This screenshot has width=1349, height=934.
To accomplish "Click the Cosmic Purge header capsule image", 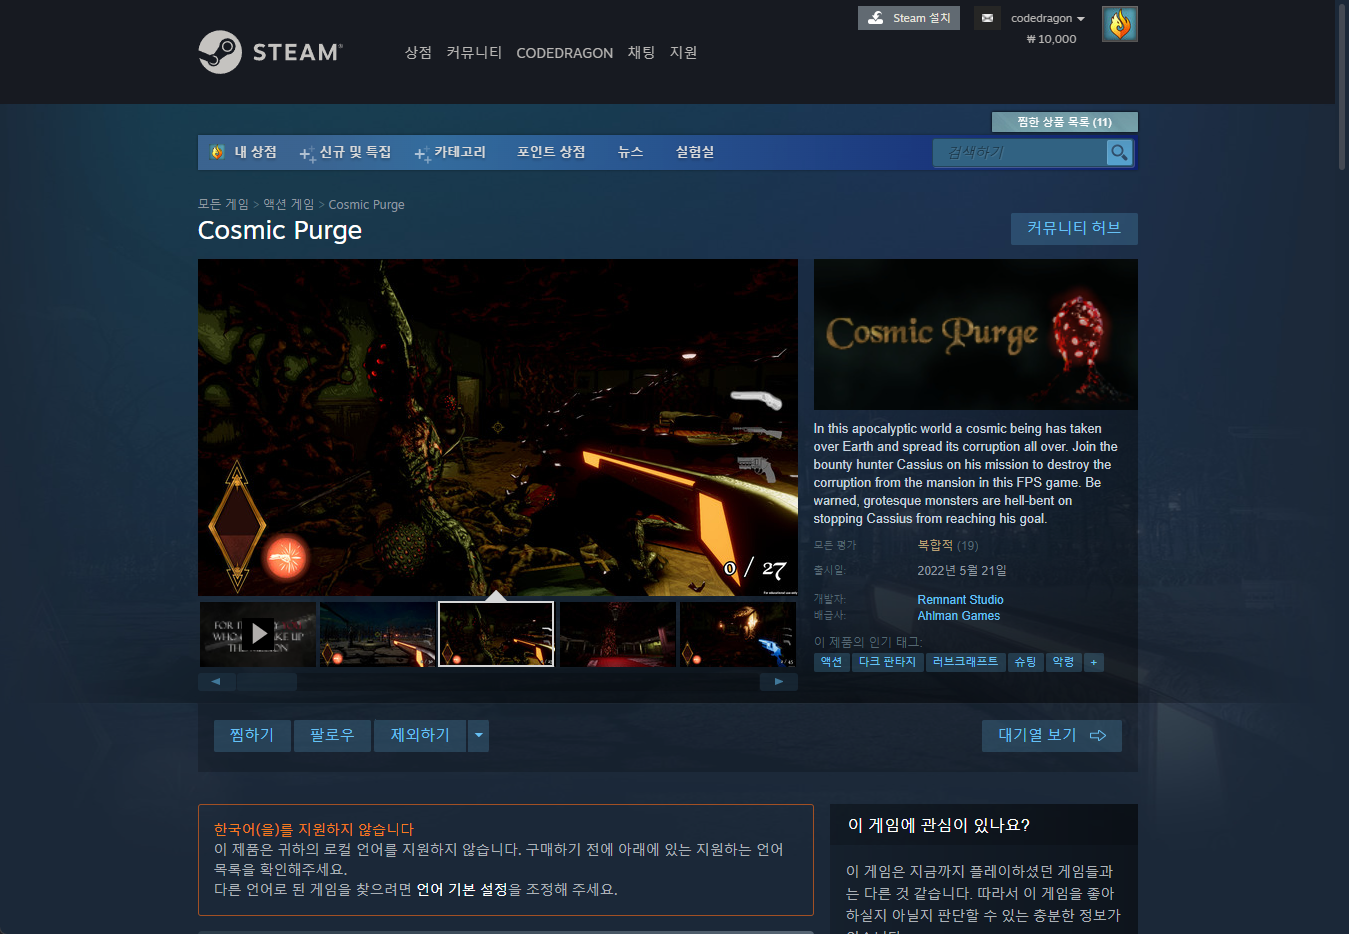I will [x=975, y=334].
